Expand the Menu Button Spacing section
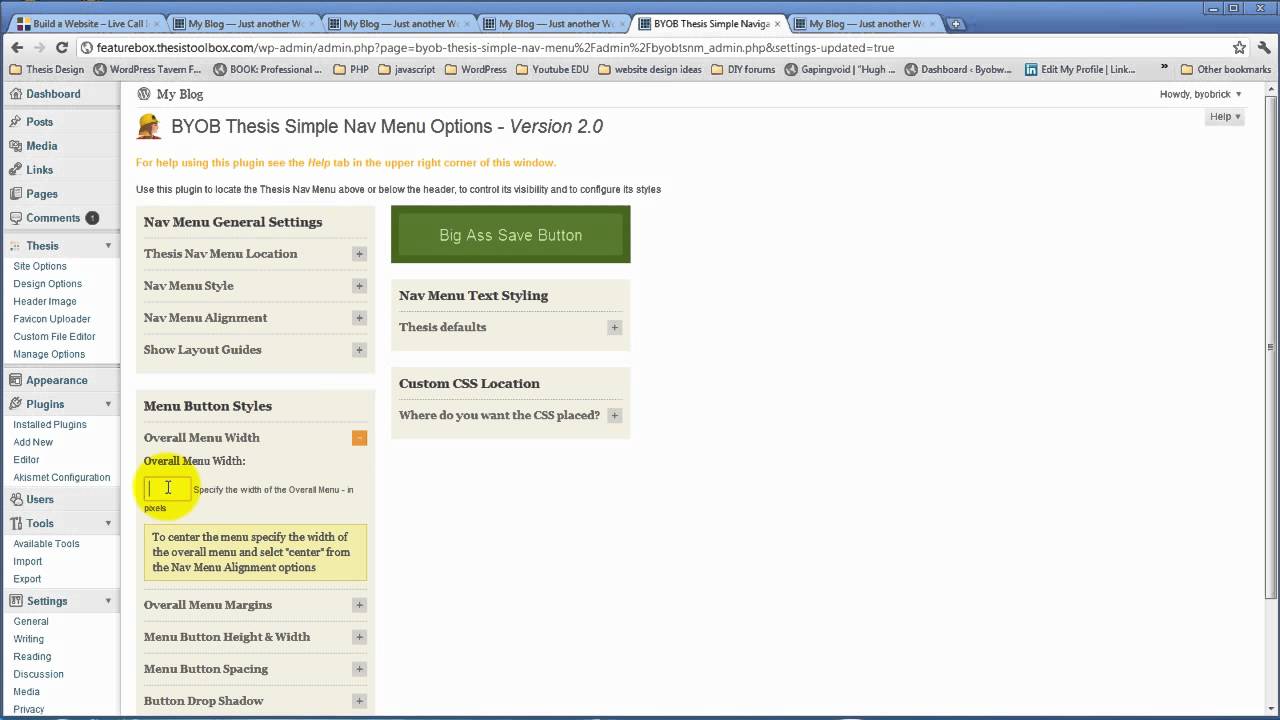The image size is (1280, 720). pos(359,669)
